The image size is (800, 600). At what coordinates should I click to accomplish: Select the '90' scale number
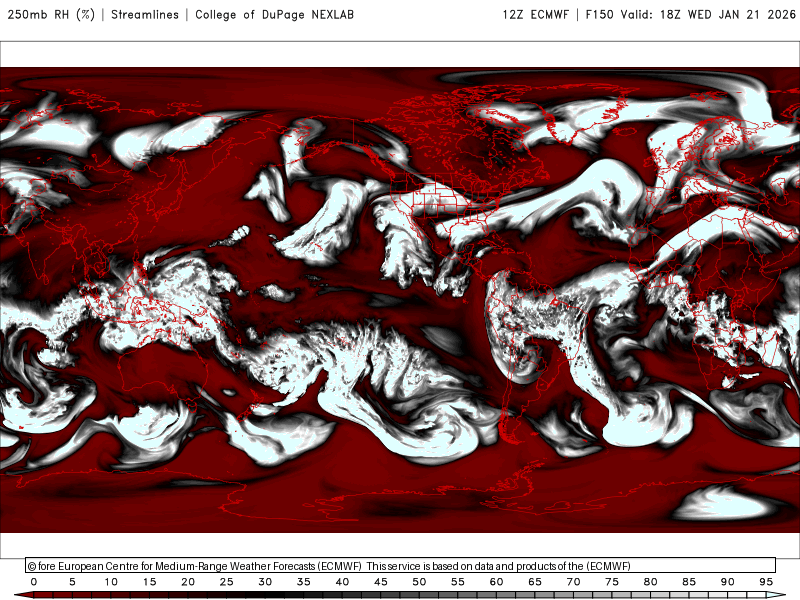point(728,582)
